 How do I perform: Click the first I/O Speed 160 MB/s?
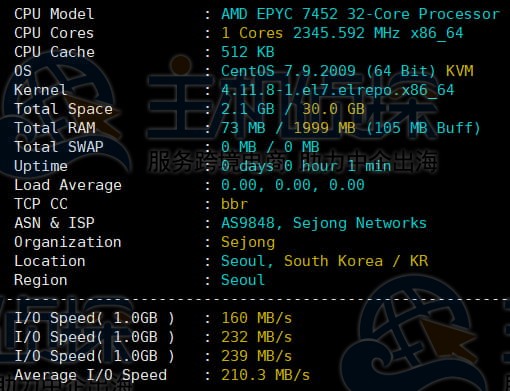[x=257, y=318]
